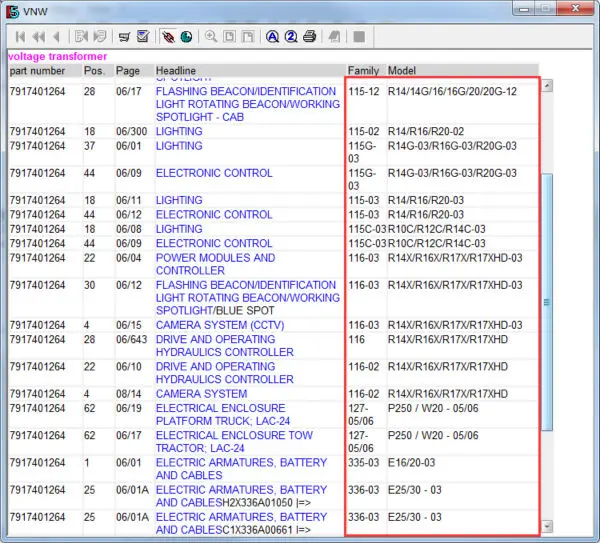Select page cell '08/14'
600x543 pixels.
(129, 394)
